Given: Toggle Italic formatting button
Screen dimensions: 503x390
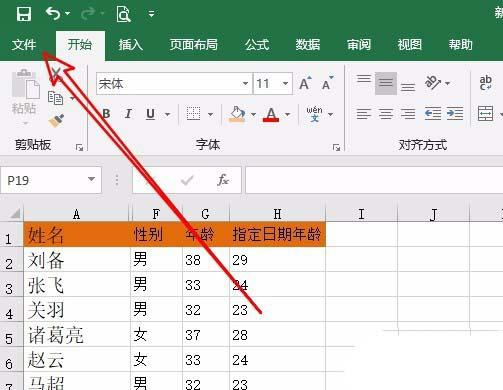Looking at the screenshot, I should 128,114.
